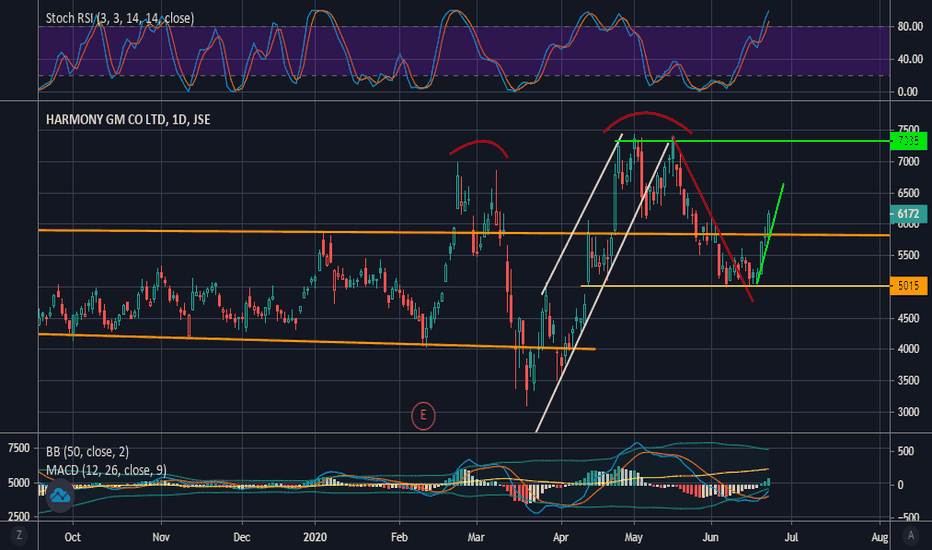Select the Stoch RSI indicator label
Viewport: 932px width, 550px height.
click(x=120, y=18)
